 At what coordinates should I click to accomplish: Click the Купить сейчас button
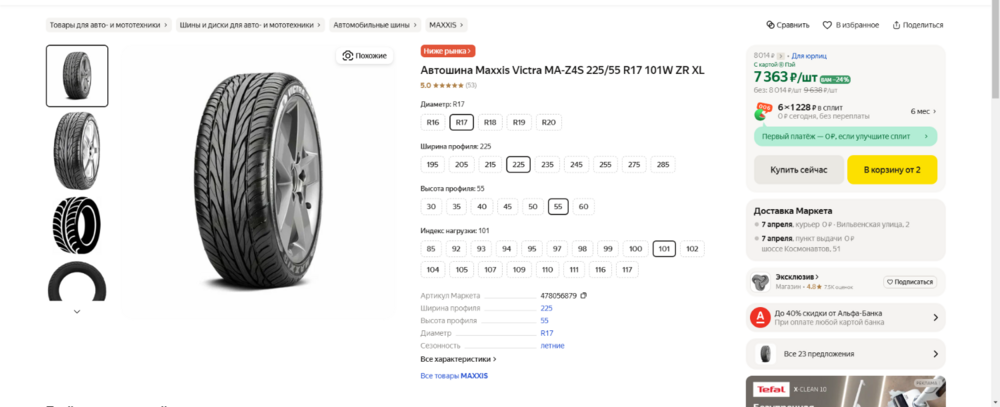(798, 170)
